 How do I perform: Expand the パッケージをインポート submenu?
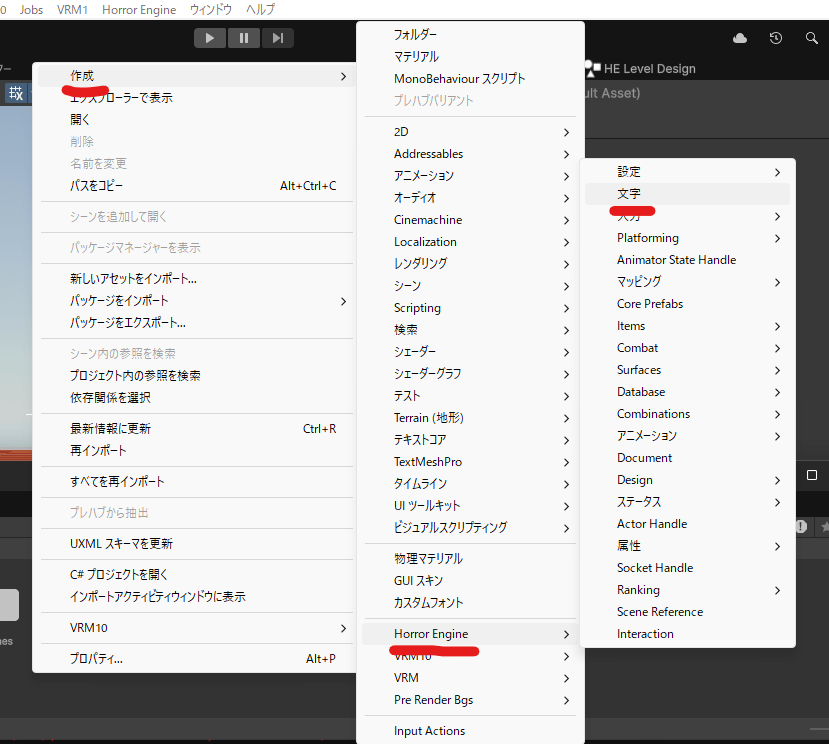coord(197,301)
